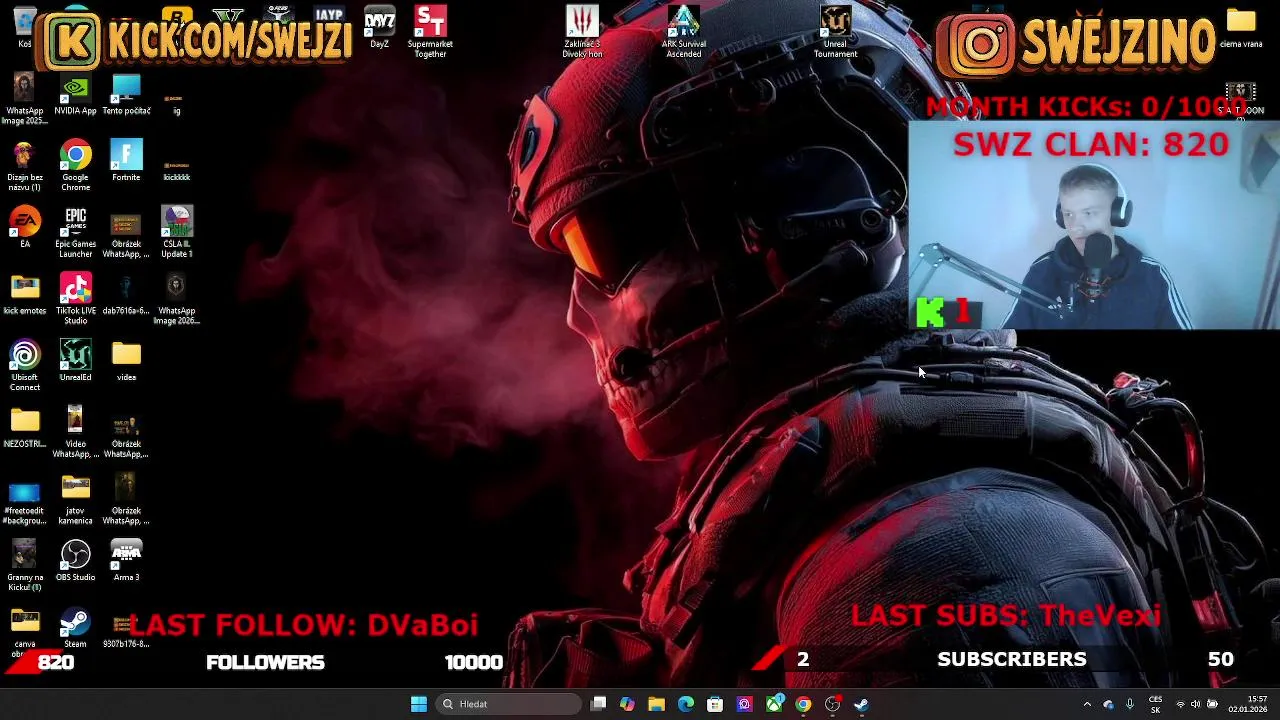Open the Epic Games Launcher shortcut

pos(75,232)
